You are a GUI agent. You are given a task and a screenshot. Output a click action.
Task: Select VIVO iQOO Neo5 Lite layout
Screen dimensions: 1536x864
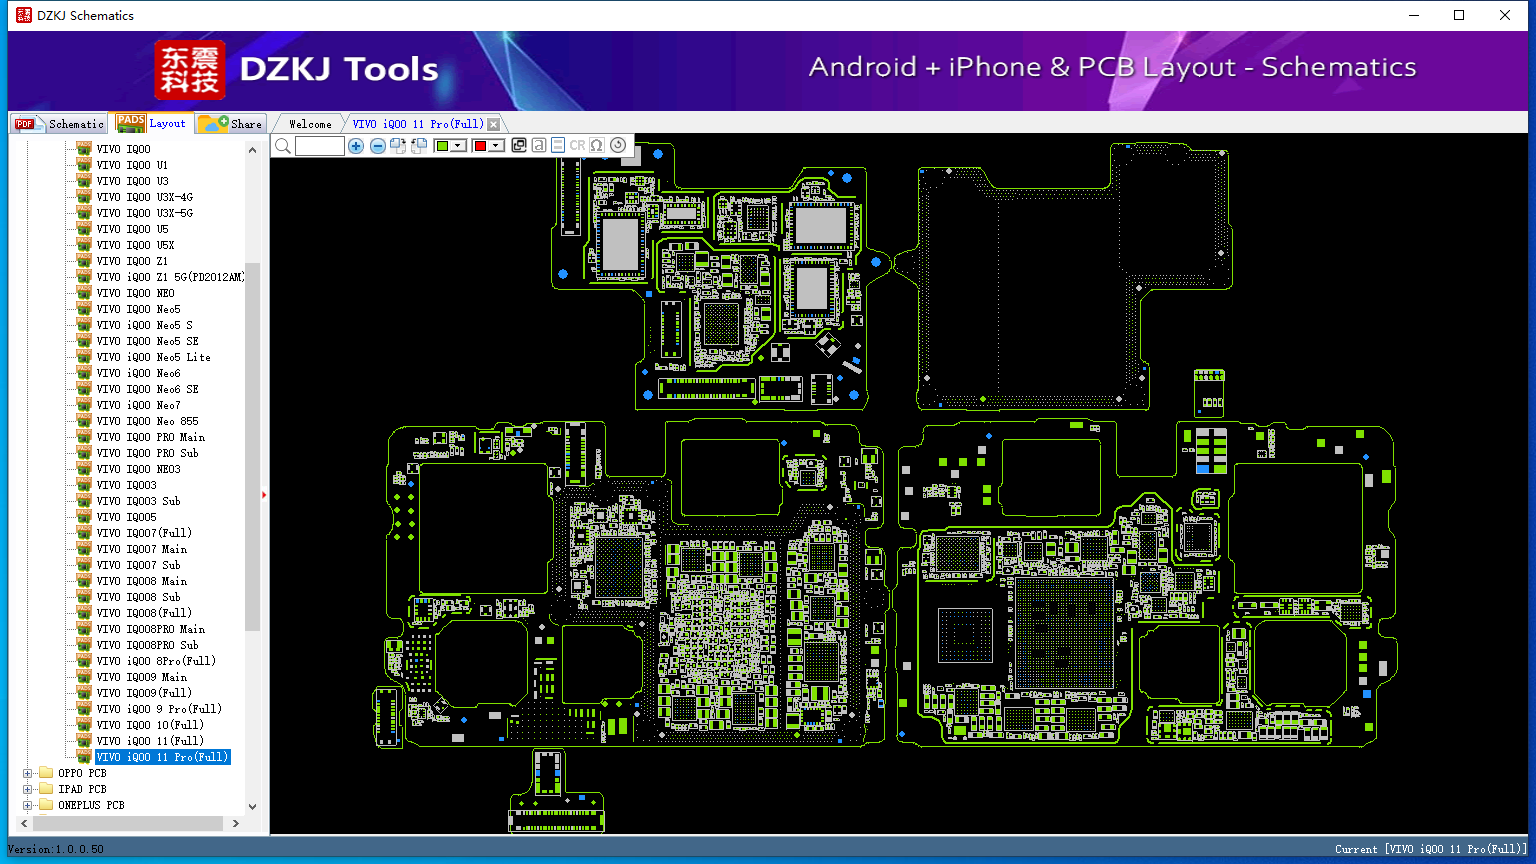pos(153,357)
